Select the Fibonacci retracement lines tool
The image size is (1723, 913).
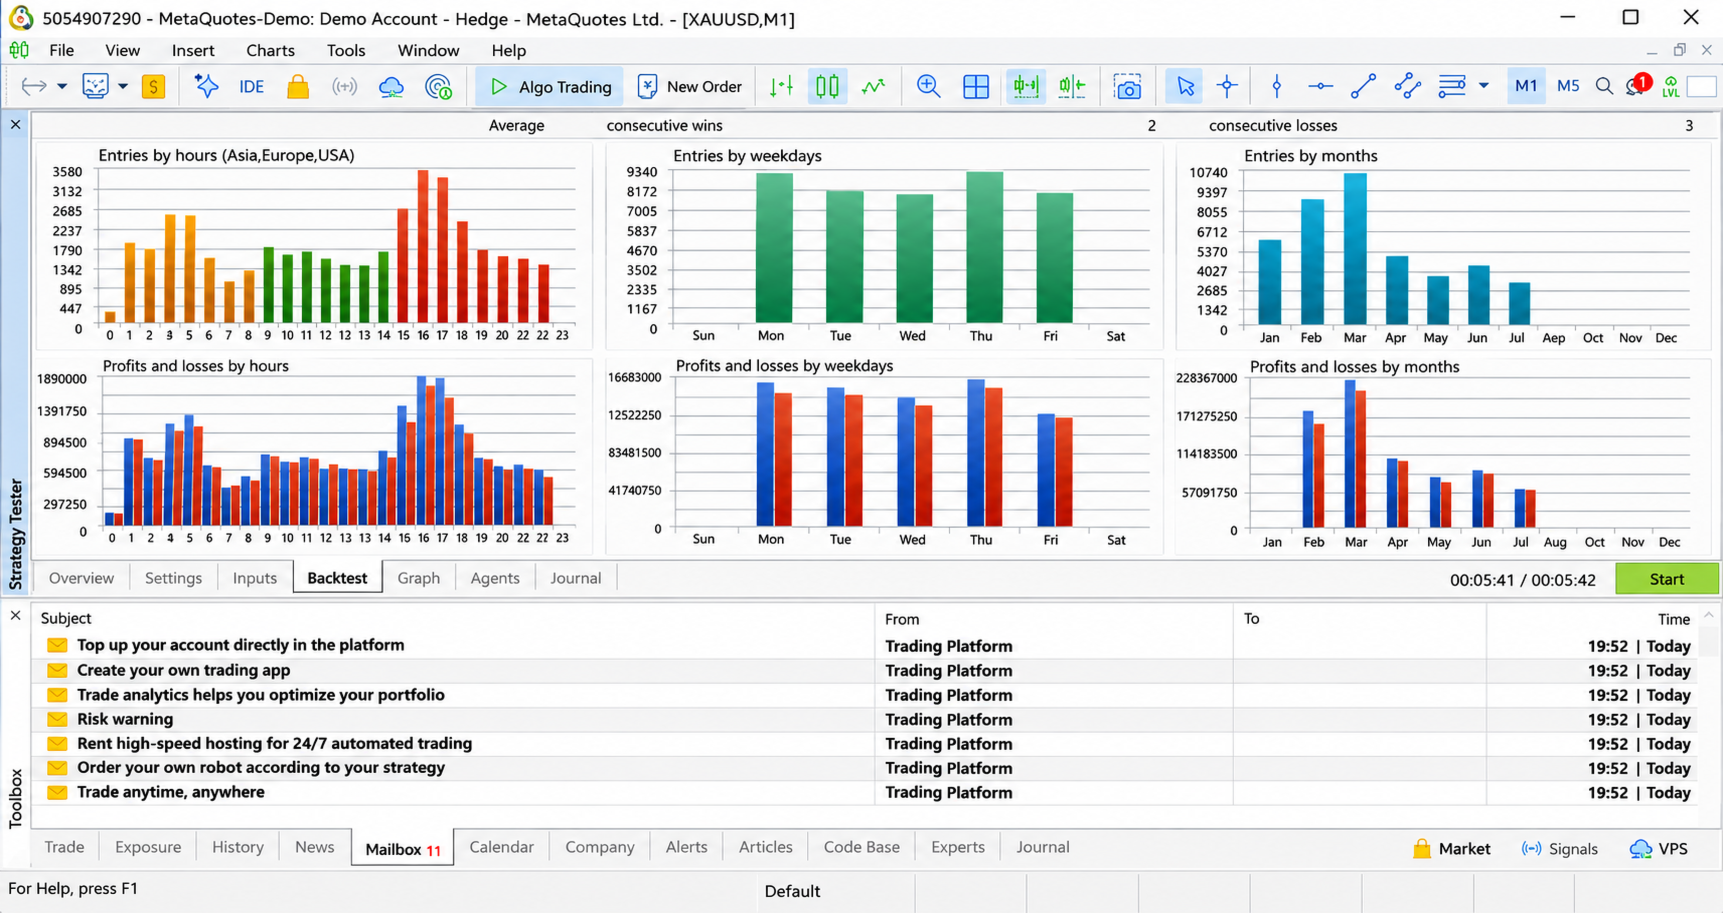click(1452, 87)
